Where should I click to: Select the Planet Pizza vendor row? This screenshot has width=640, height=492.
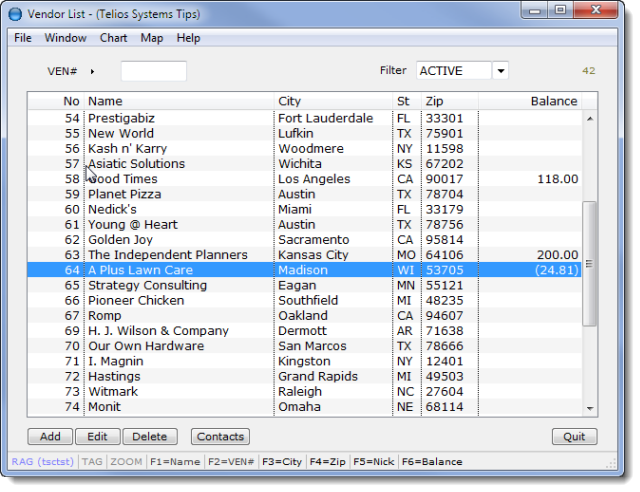click(124, 194)
